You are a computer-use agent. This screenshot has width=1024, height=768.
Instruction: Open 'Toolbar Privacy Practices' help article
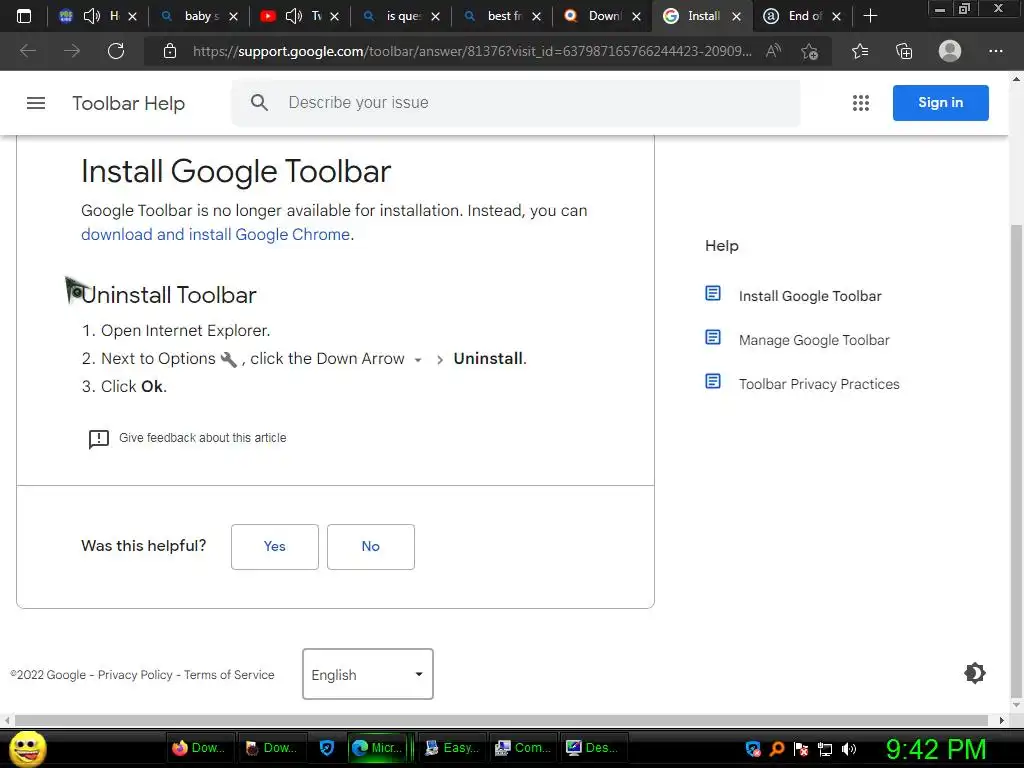pyautogui.click(x=819, y=384)
